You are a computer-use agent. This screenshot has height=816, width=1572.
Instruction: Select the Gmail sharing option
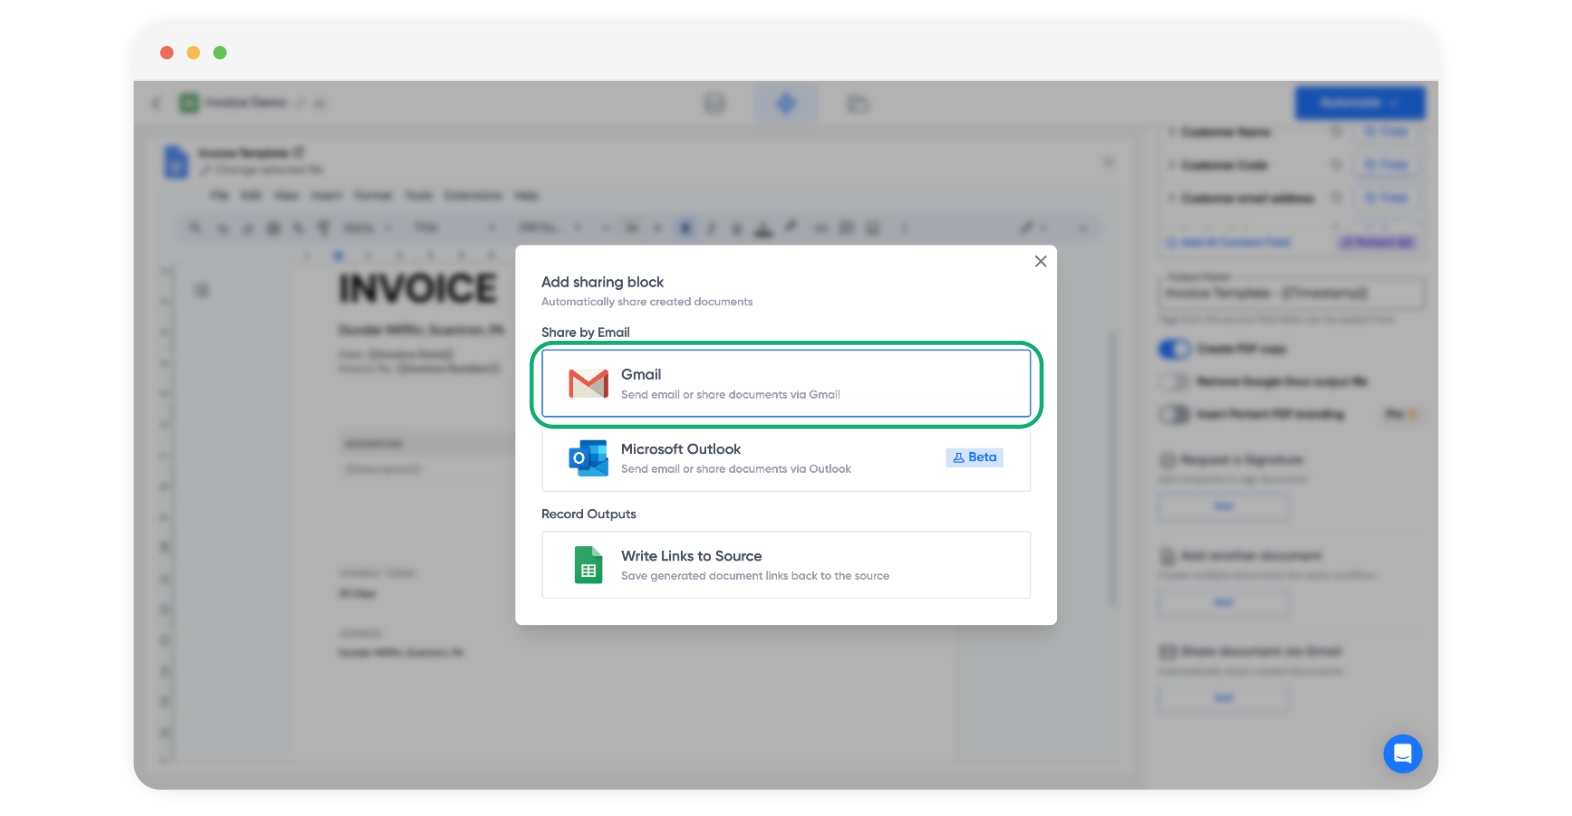click(x=785, y=383)
